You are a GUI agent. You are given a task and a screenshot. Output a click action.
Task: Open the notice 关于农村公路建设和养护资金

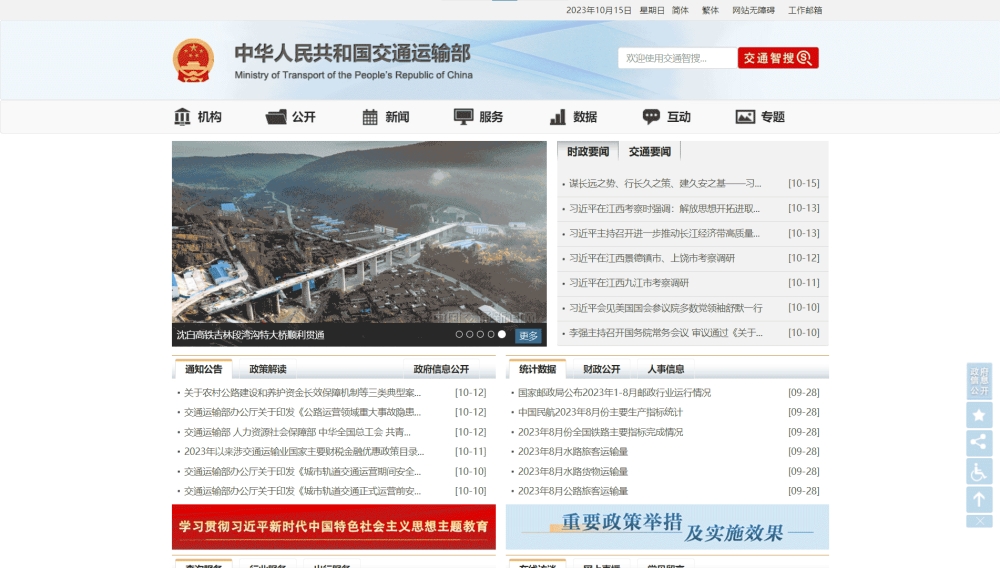coord(302,393)
